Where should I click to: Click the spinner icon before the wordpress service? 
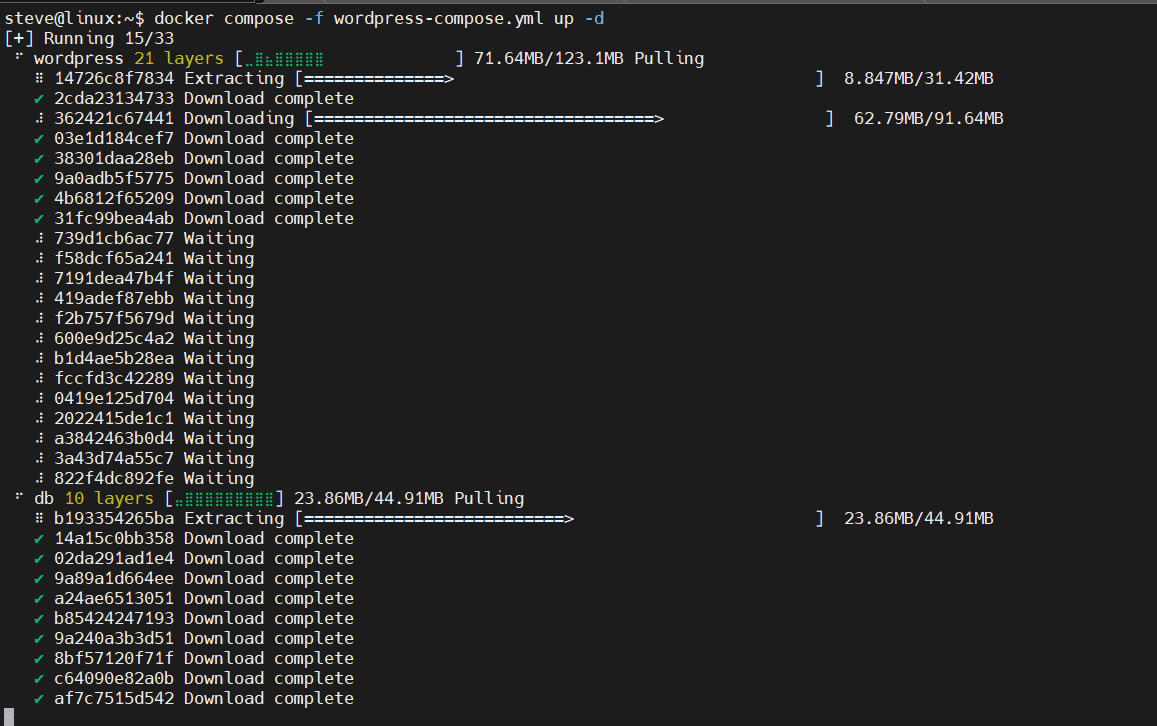coord(19,58)
